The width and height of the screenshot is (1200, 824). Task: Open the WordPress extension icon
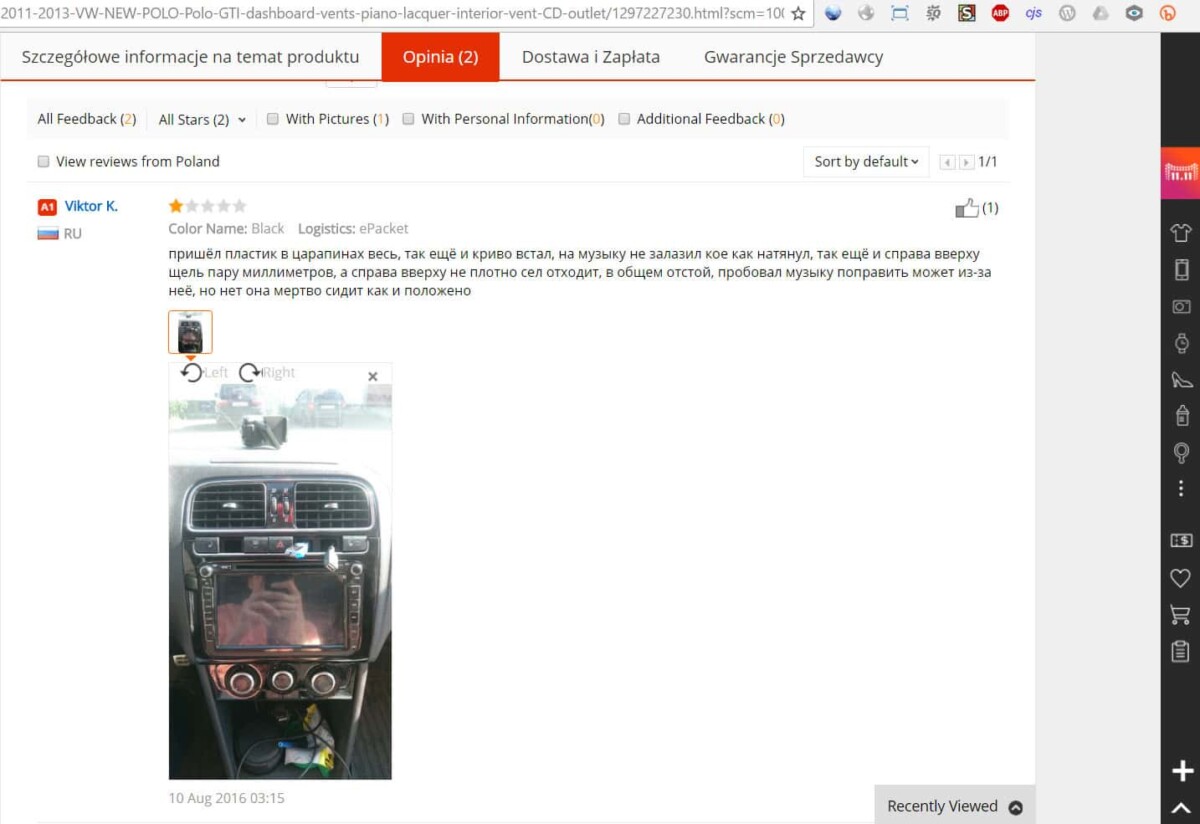tap(1067, 14)
